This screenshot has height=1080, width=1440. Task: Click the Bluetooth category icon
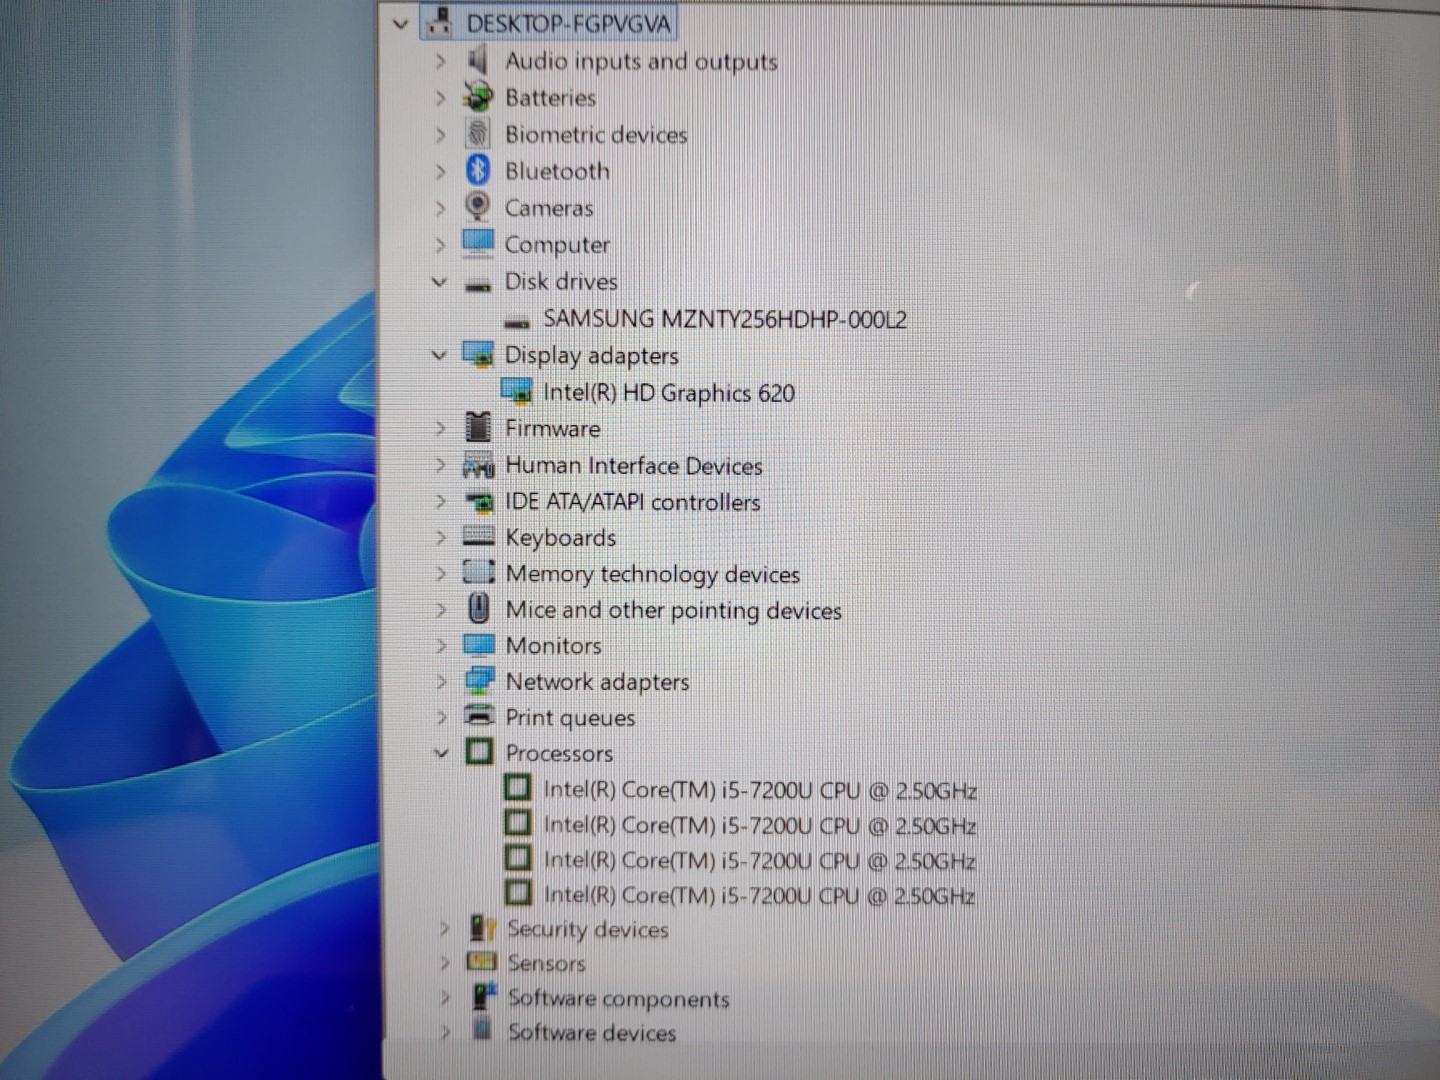coord(478,171)
